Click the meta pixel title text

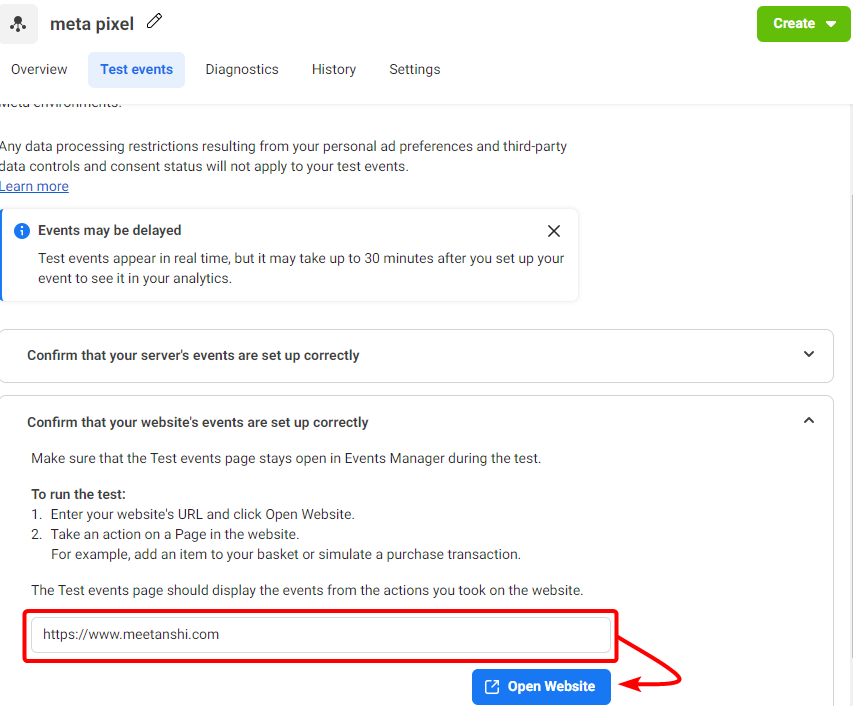coord(92,24)
